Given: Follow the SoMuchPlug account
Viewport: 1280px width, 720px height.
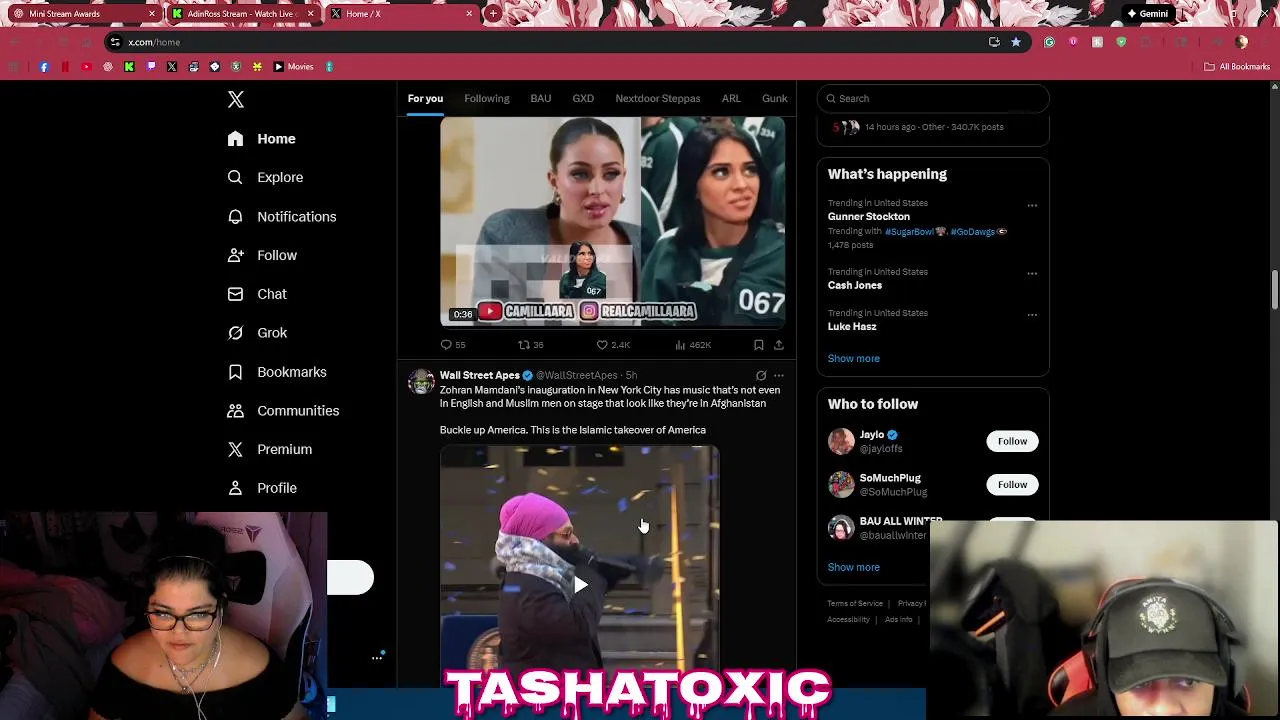Looking at the screenshot, I should point(1012,484).
